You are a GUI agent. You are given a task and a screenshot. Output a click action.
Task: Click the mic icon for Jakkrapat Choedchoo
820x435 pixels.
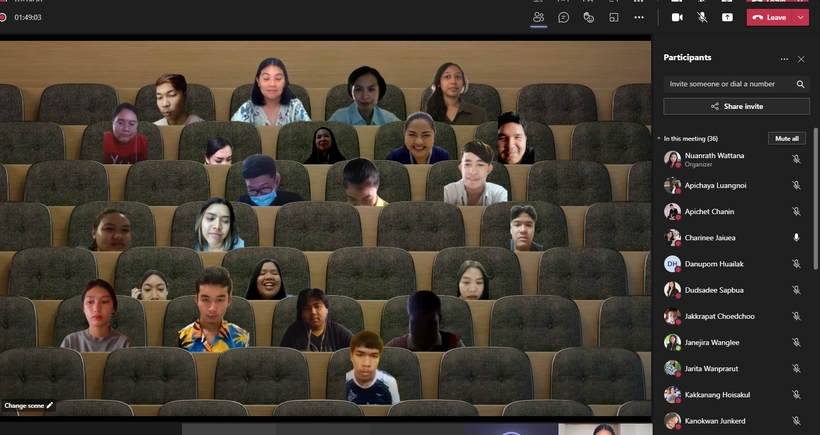[796, 316]
